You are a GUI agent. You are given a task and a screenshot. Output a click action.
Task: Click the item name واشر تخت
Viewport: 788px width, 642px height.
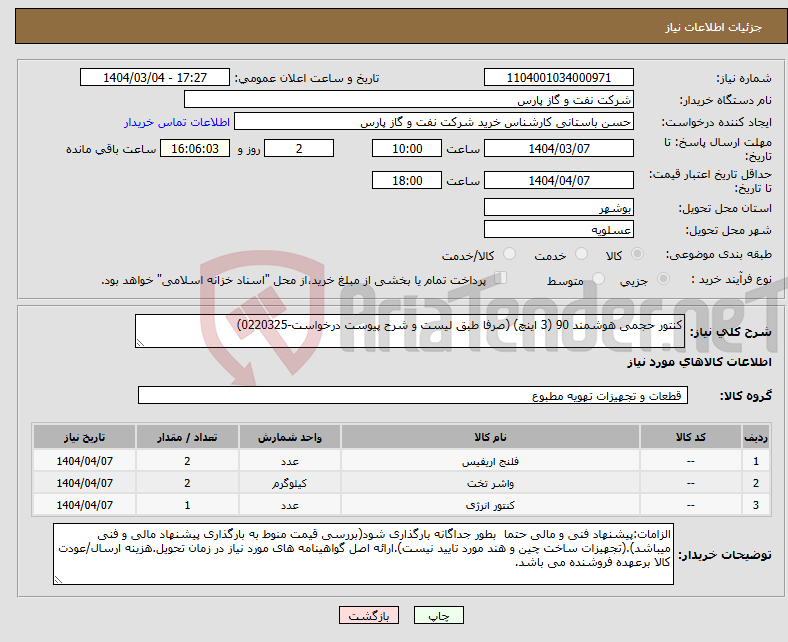click(x=490, y=483)
